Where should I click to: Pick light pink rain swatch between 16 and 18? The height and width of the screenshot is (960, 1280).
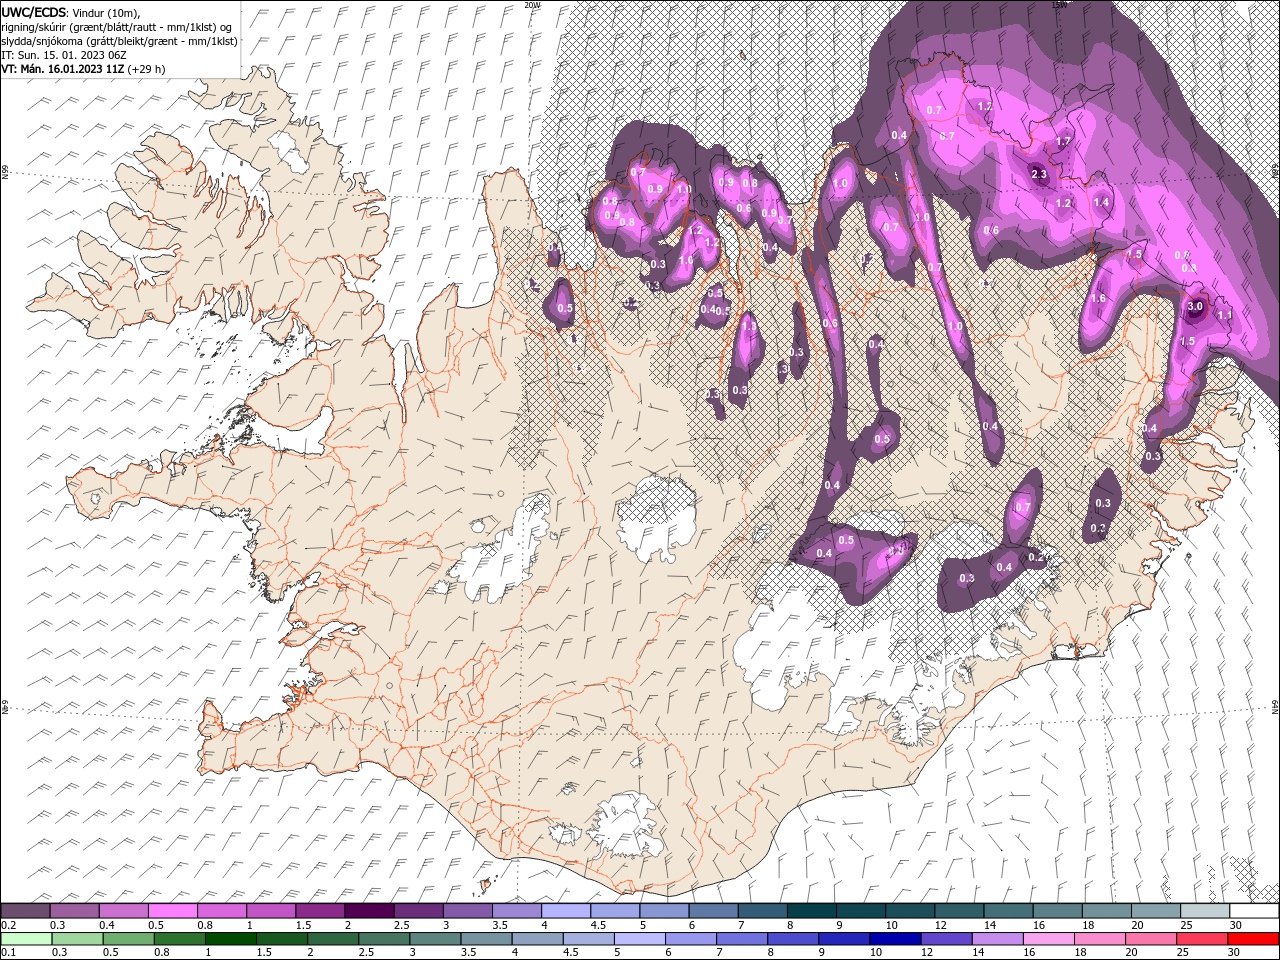(x=1048, y=939)
